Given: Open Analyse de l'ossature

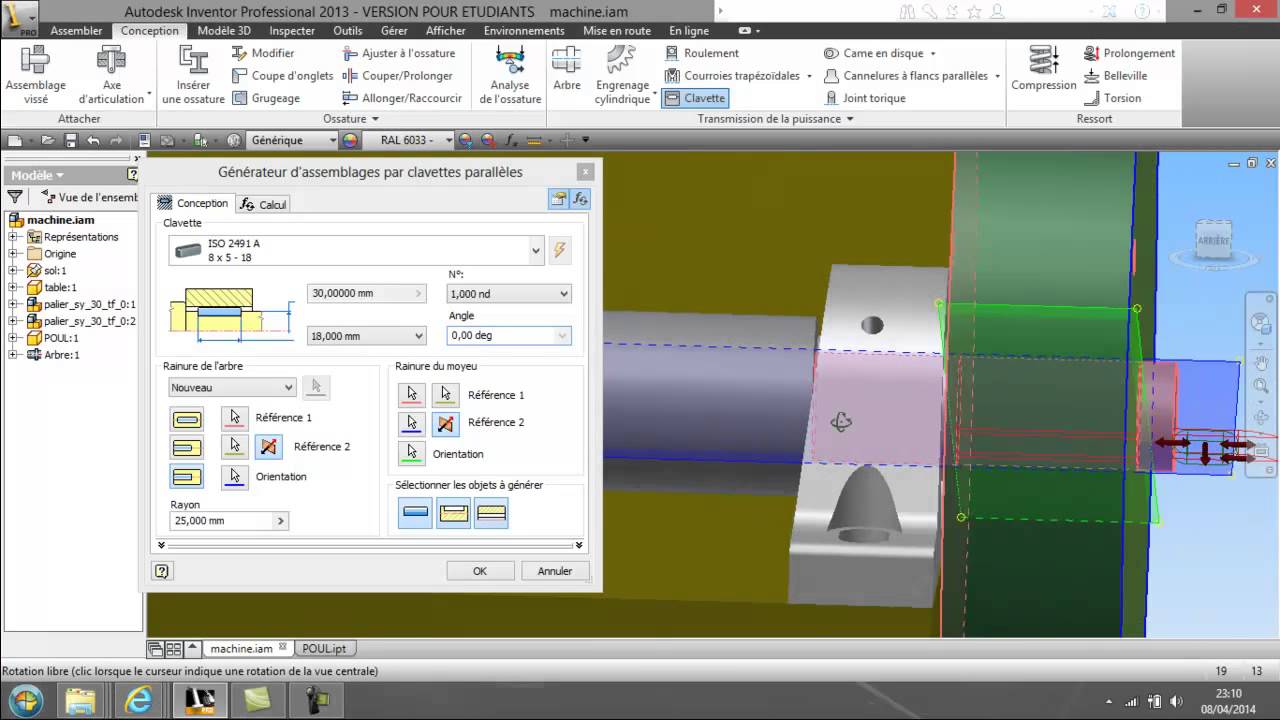Looking at the screenshot, I should pyautogui.click(x=510, y=75).
